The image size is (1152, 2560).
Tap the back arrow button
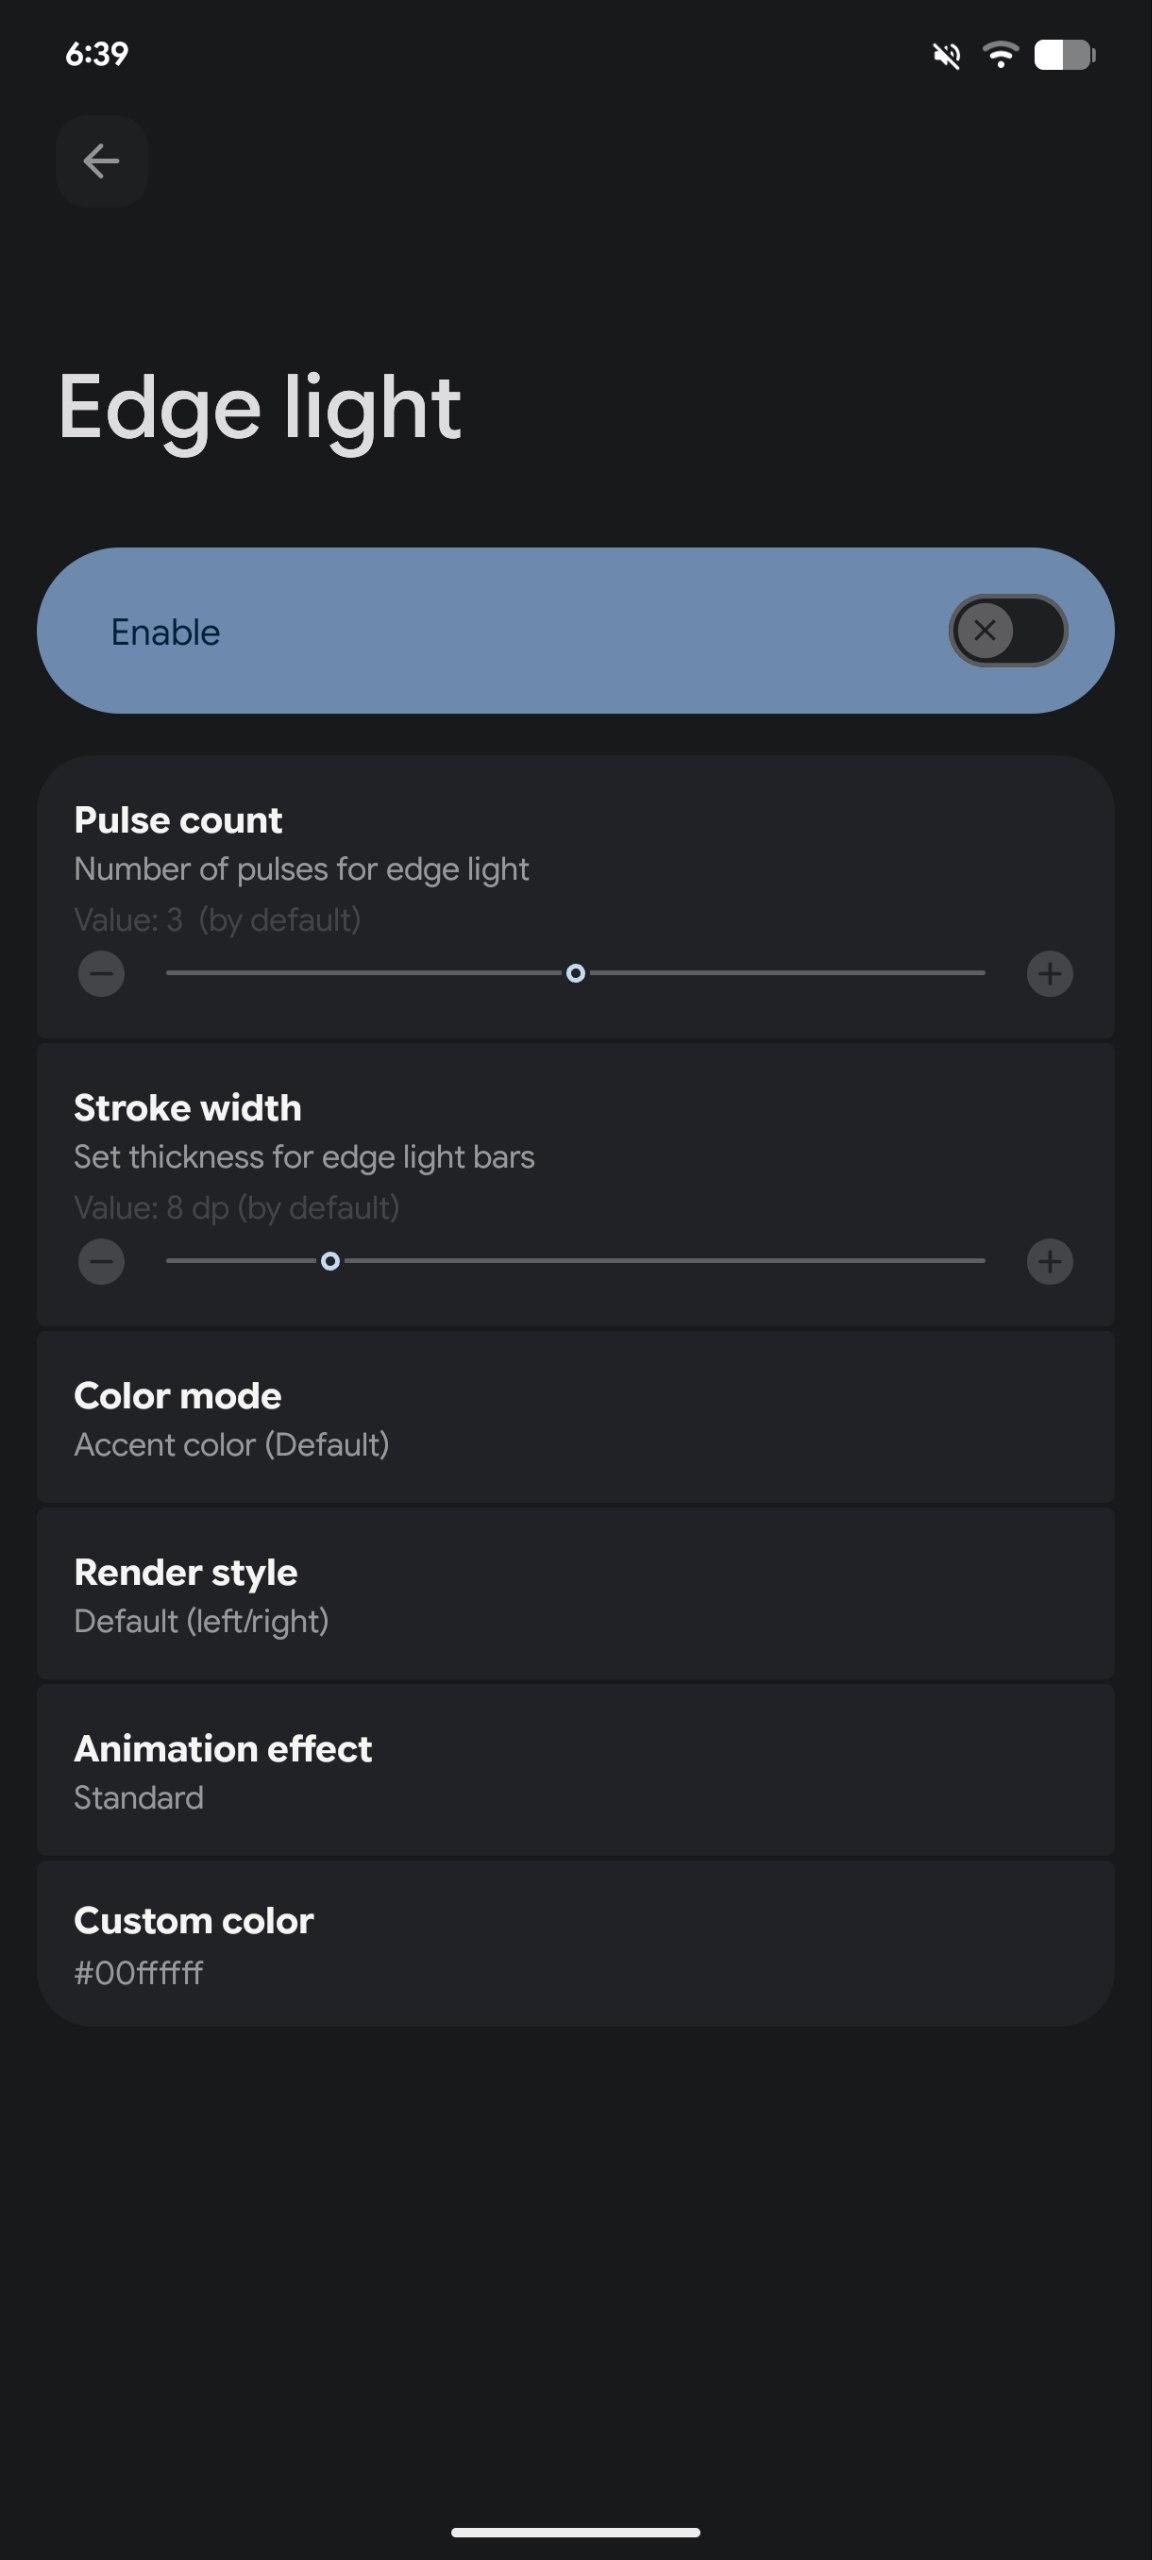(x=101, y=161)
